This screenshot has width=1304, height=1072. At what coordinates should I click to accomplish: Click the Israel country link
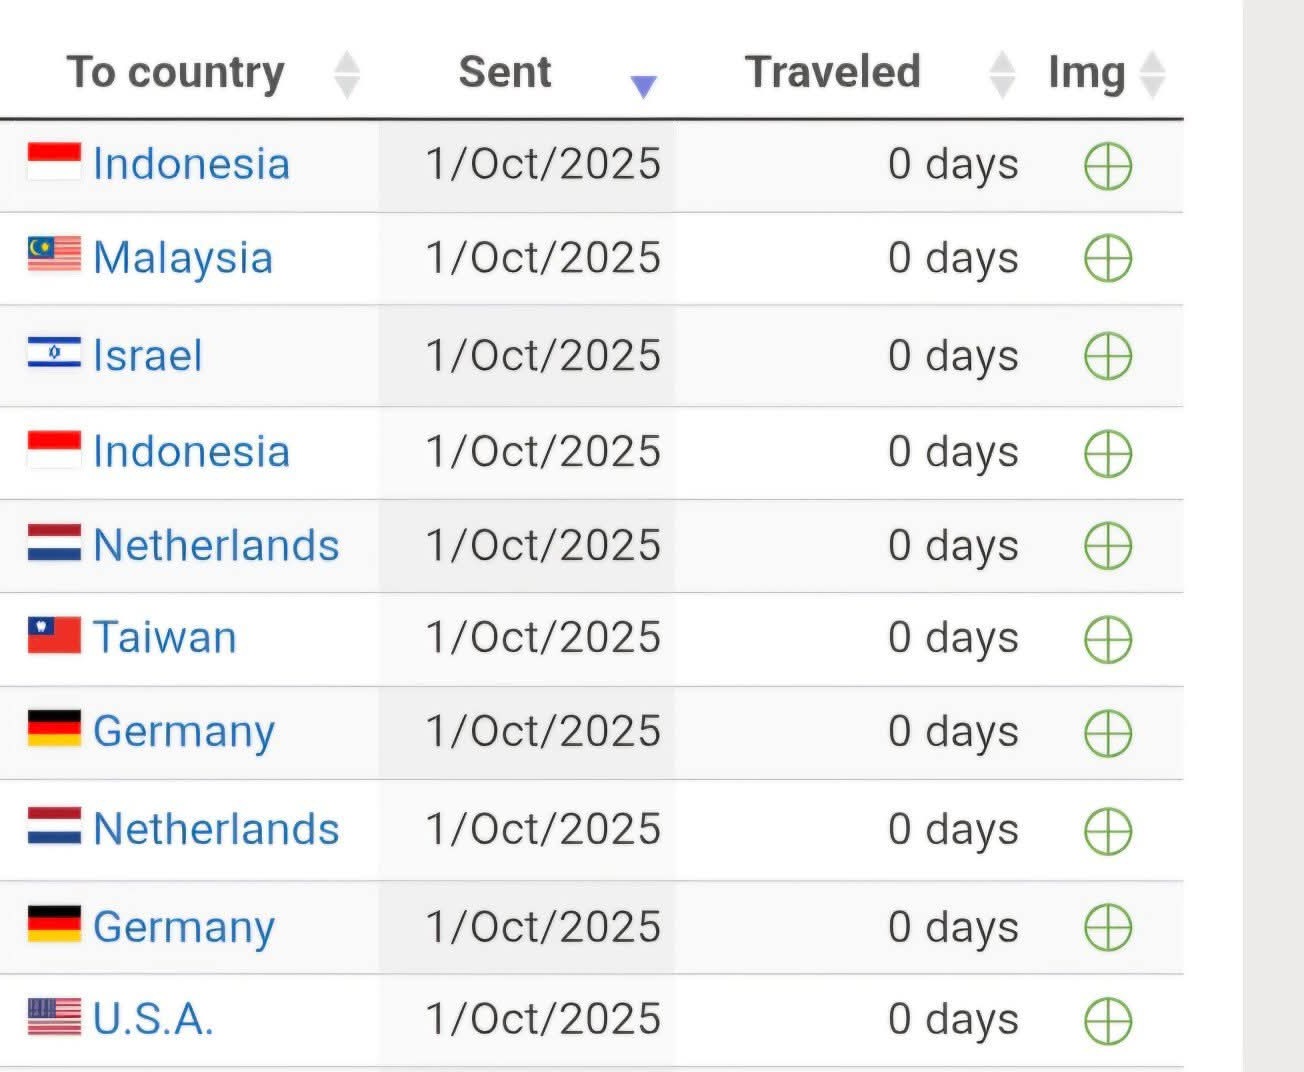click(x=148, y=356)
